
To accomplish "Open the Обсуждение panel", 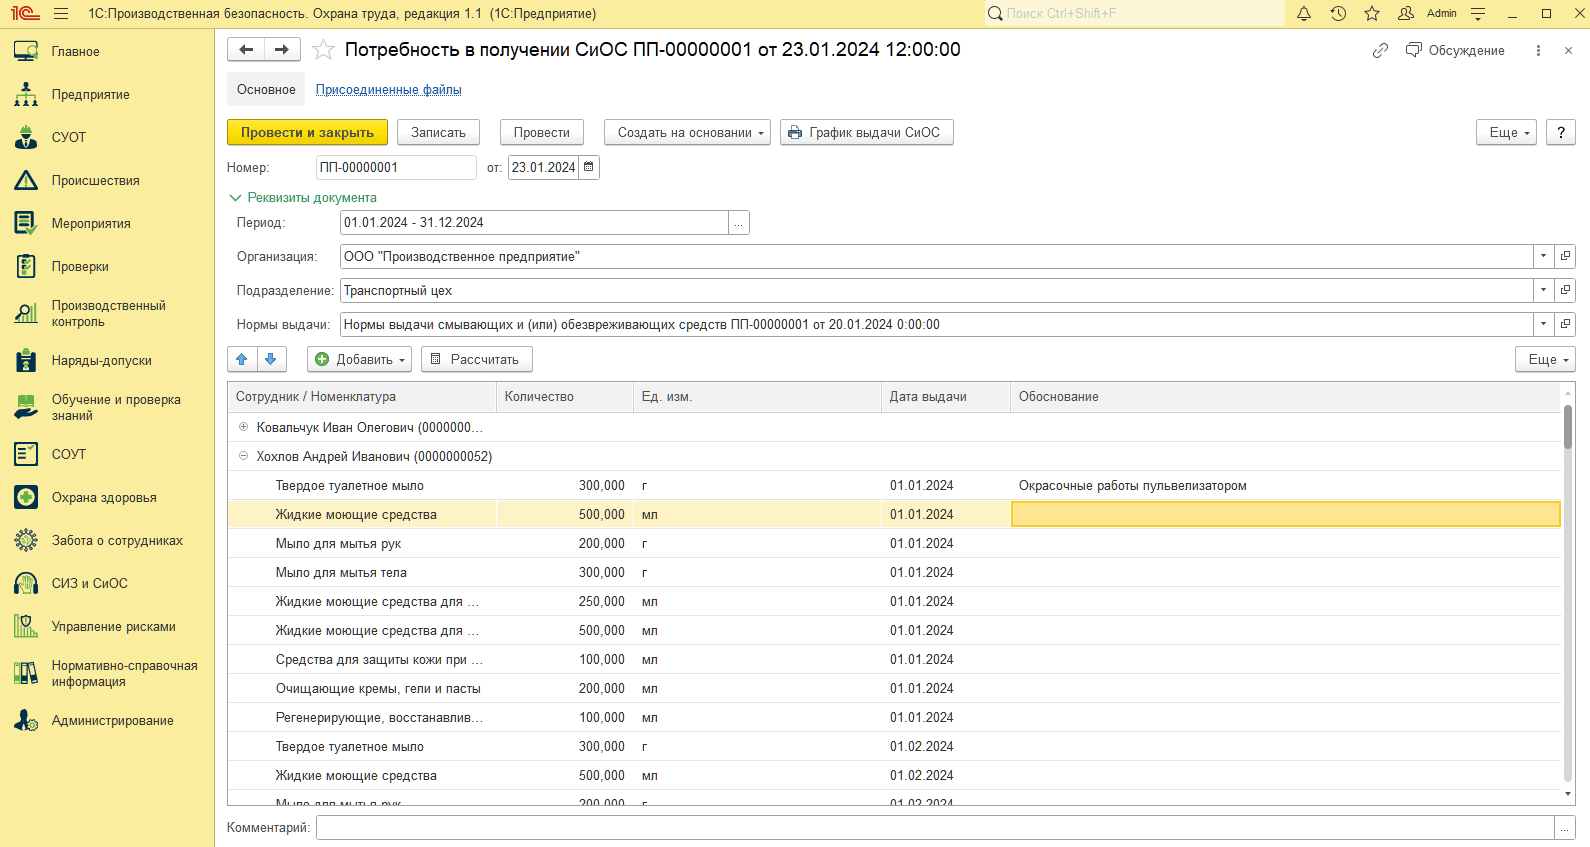I will click(1455, 50).
